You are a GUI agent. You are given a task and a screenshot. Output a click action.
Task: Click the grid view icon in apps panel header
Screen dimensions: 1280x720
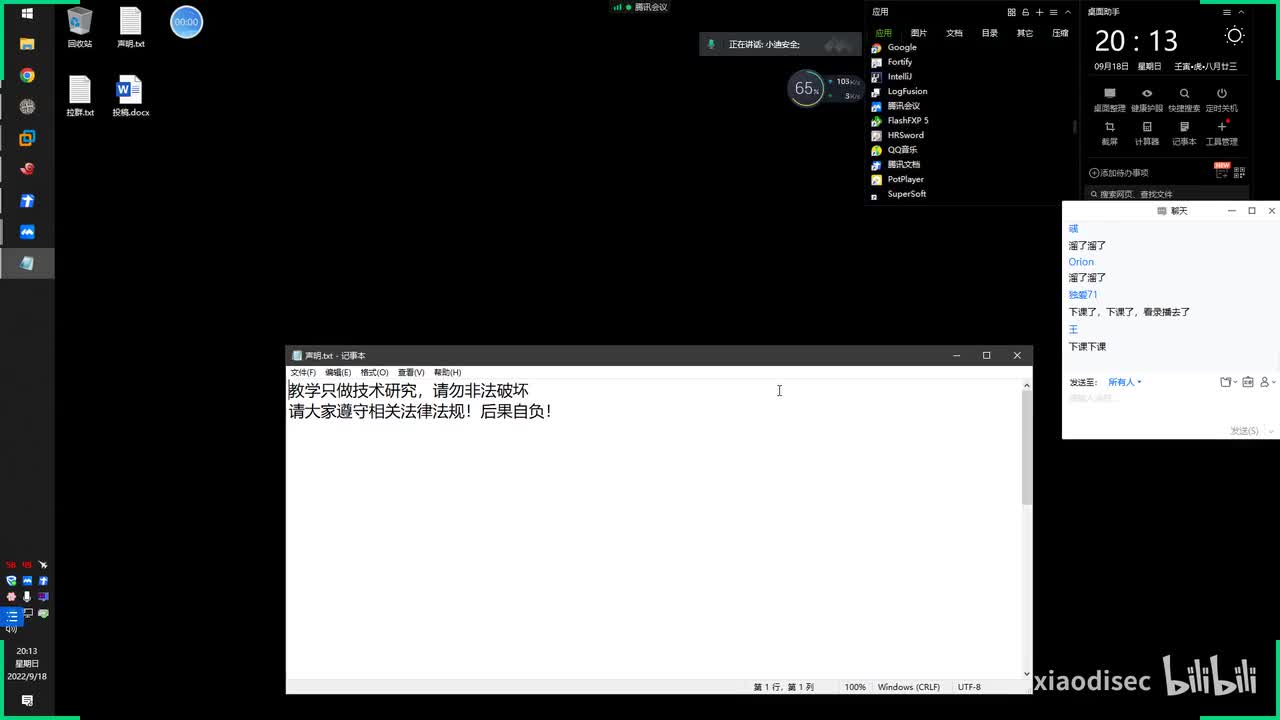pos(1011,12)
